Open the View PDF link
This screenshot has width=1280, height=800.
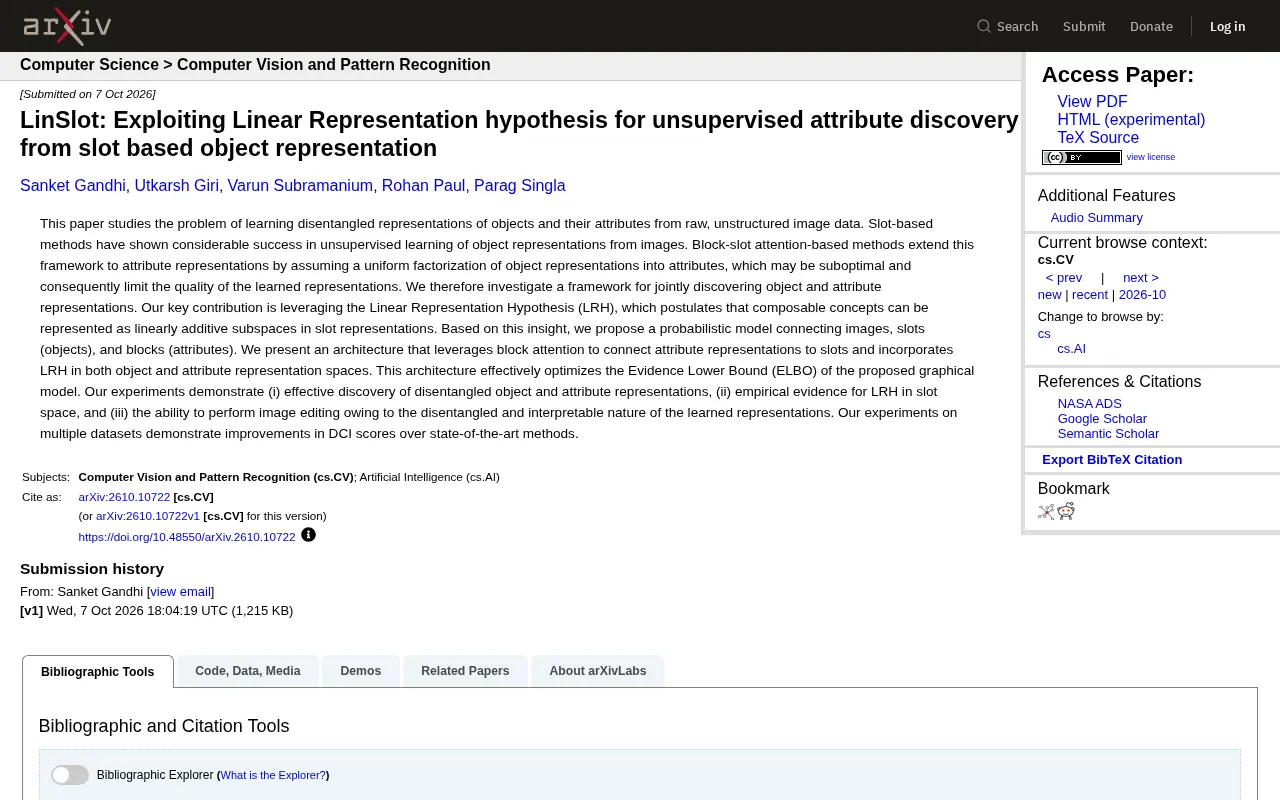tap(1092, 102)
